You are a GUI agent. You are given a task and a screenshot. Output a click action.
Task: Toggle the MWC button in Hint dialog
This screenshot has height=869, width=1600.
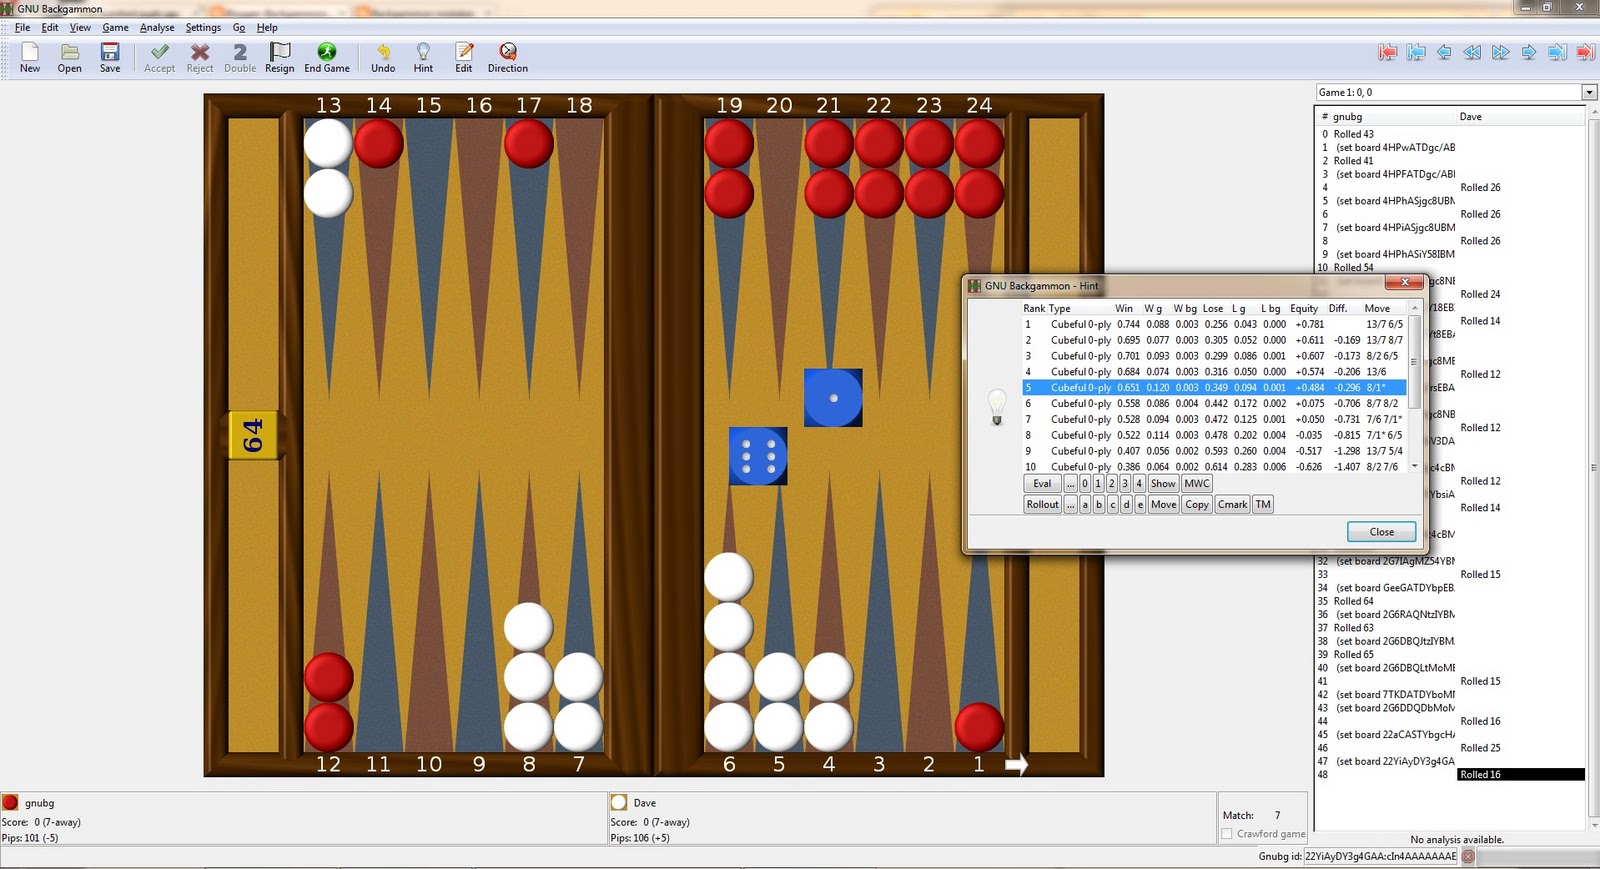tap(1197, 484)
